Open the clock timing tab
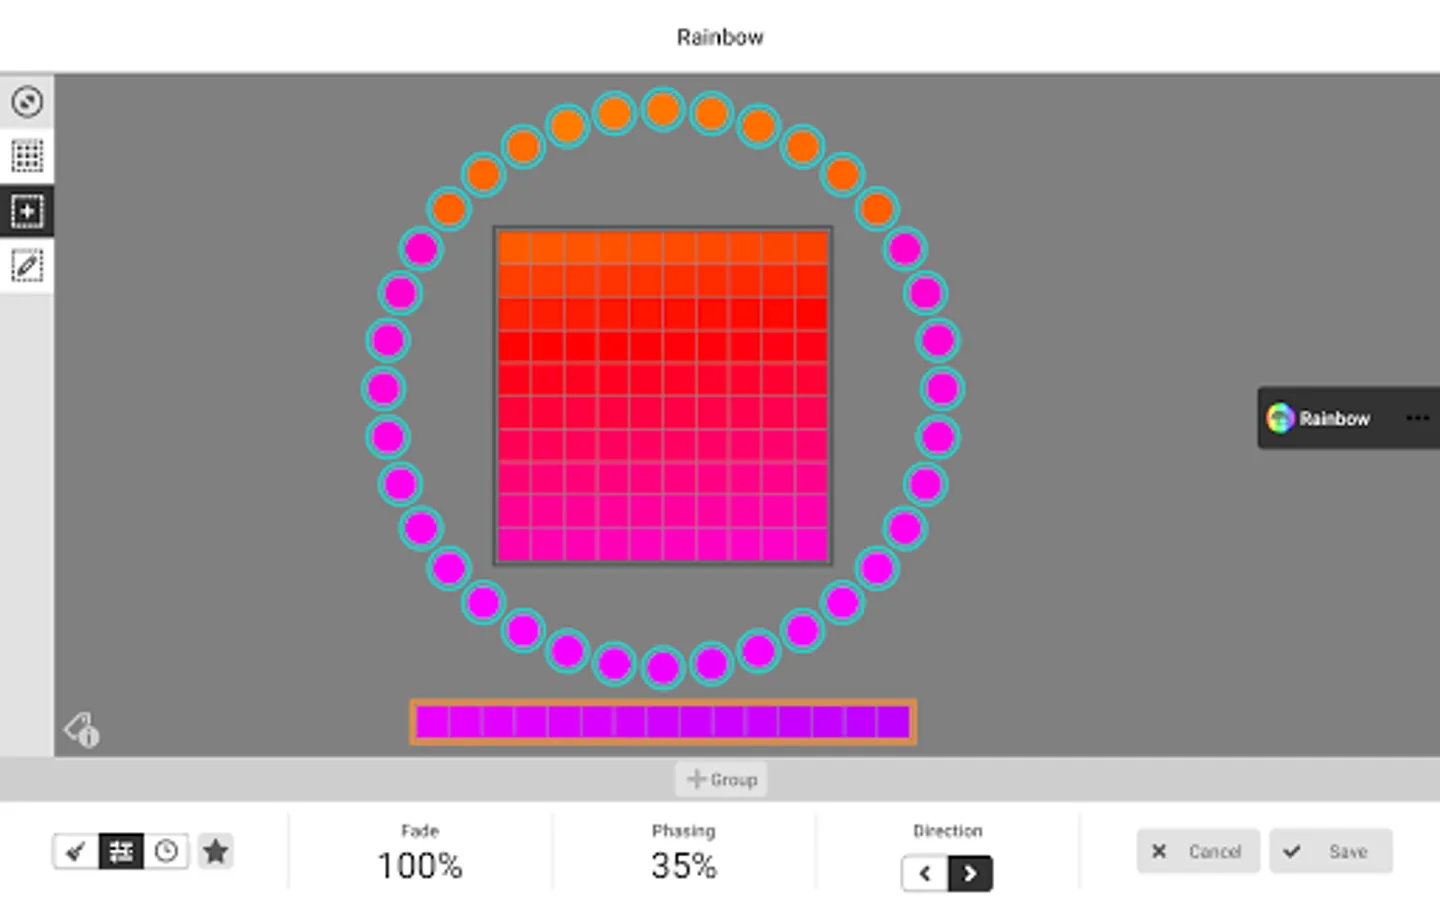 tap(166, 852)
